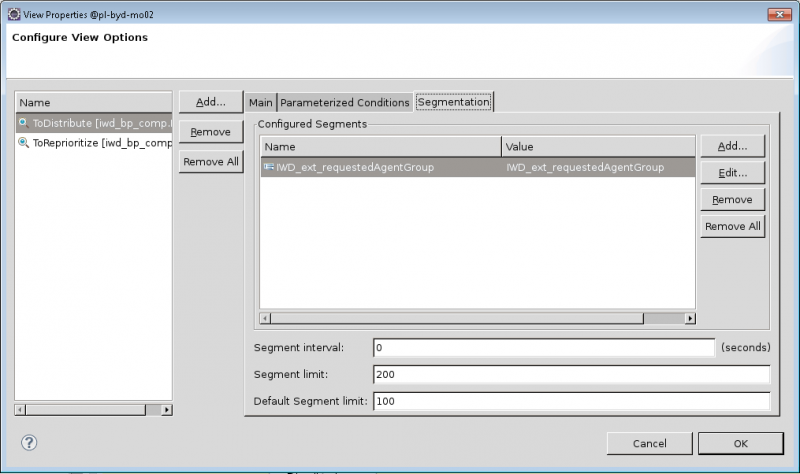Select the Segmentation tab
The width and height of the screenshot is (800, 474).
tap(454, 102)
